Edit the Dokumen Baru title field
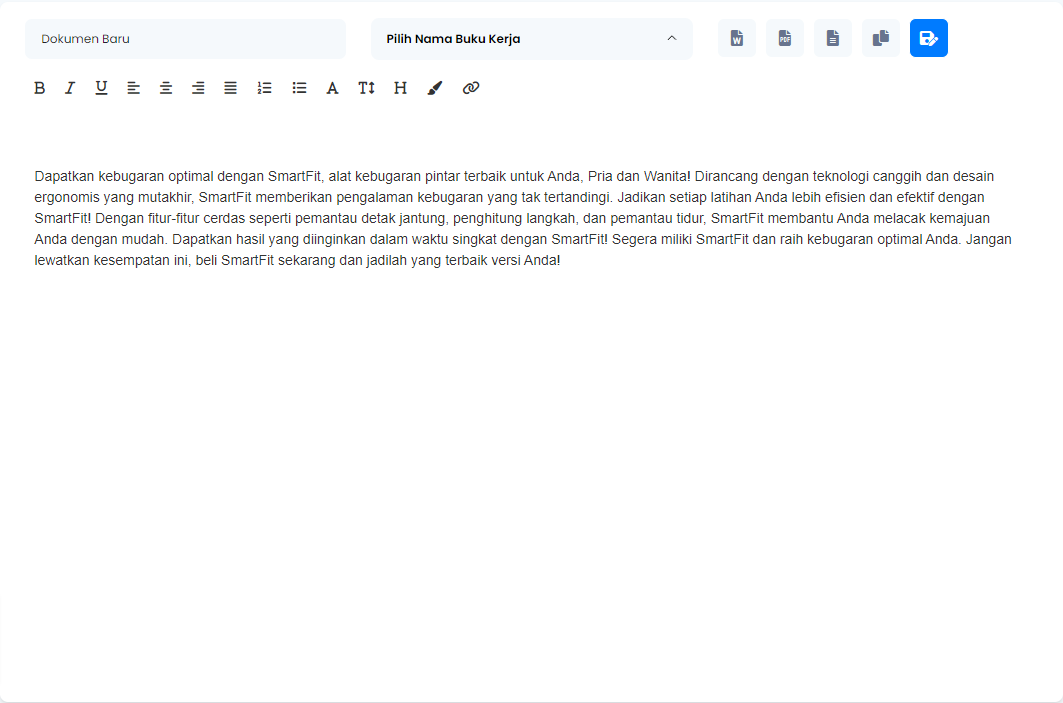 click(x=185, y=39)
